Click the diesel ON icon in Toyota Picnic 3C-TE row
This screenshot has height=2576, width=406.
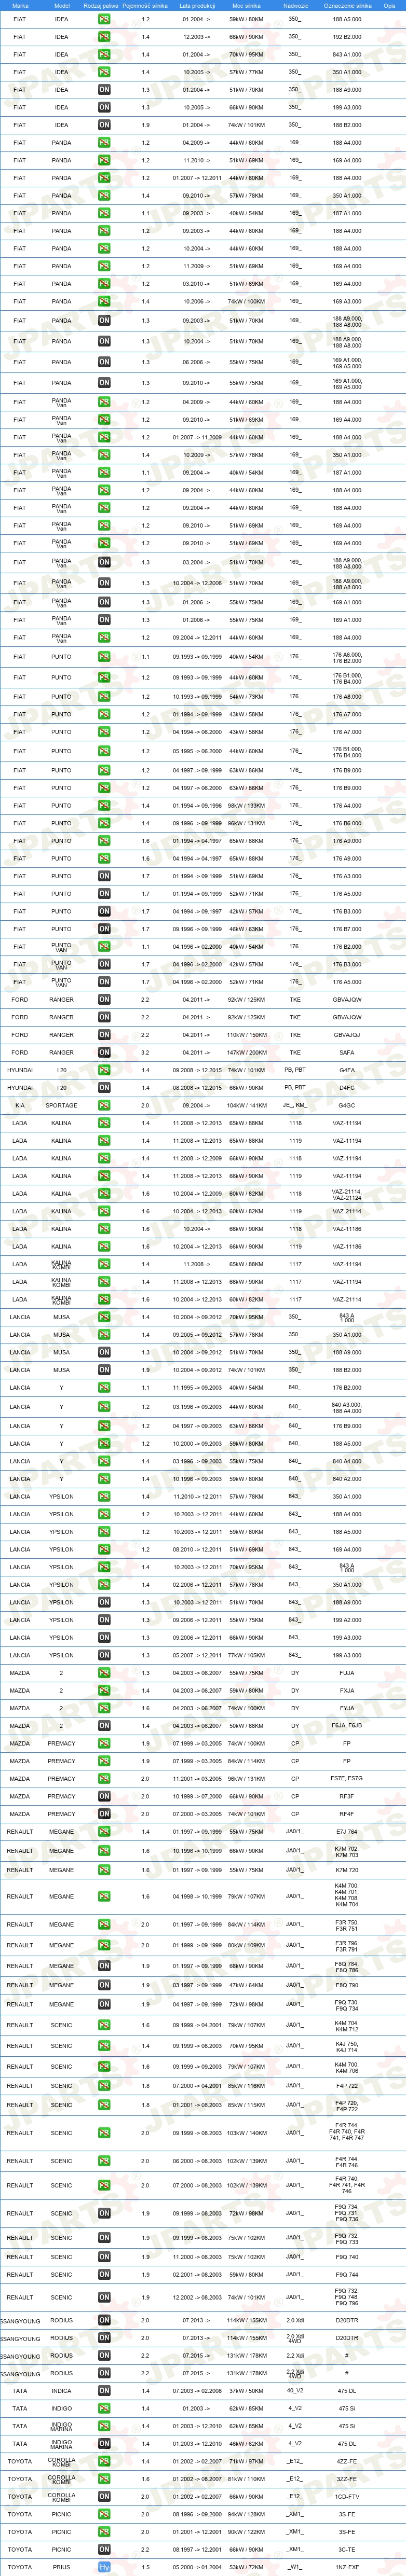click(x=104, y=2549)
